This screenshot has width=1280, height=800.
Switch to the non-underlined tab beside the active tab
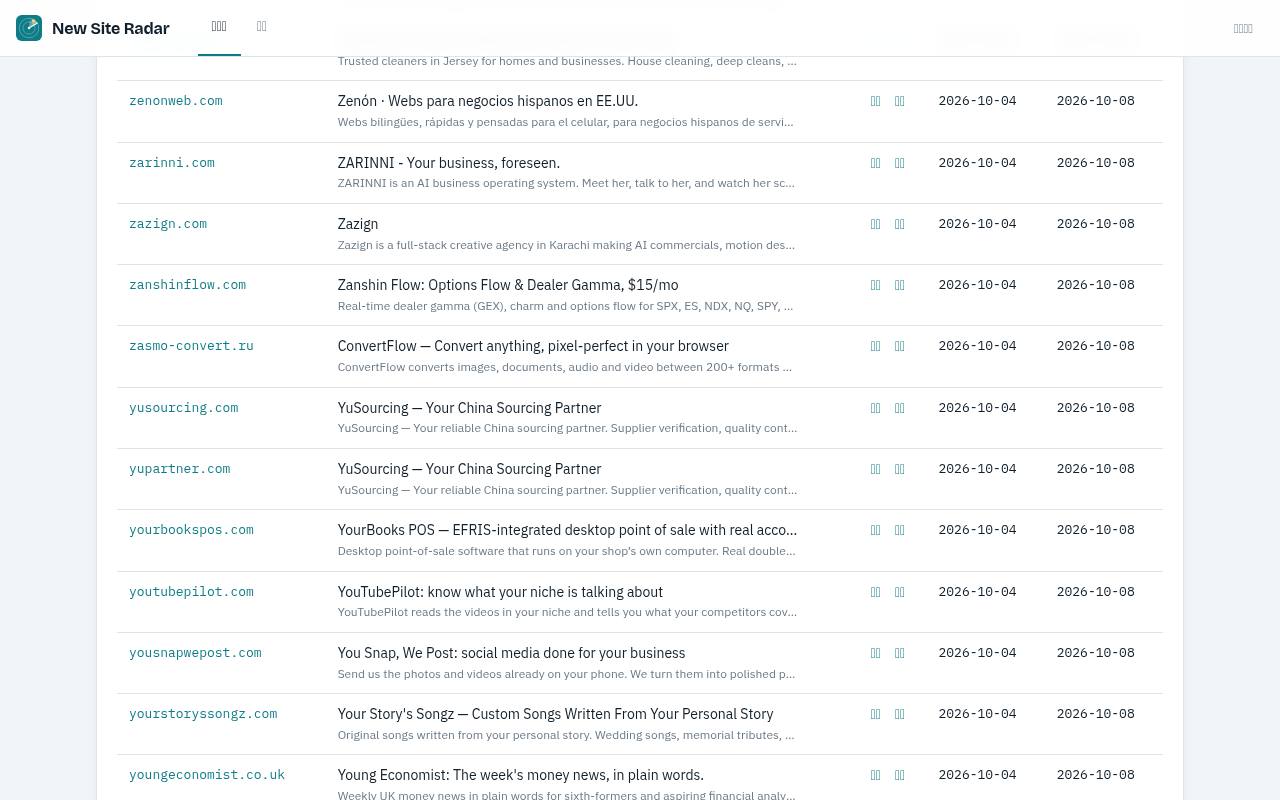point(262,27)
